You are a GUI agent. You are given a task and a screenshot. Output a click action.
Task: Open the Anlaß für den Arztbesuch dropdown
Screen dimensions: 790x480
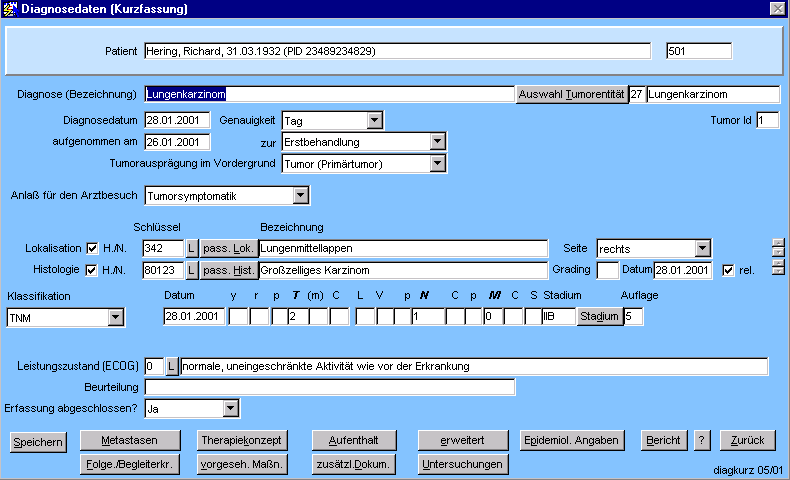(301, 196)
